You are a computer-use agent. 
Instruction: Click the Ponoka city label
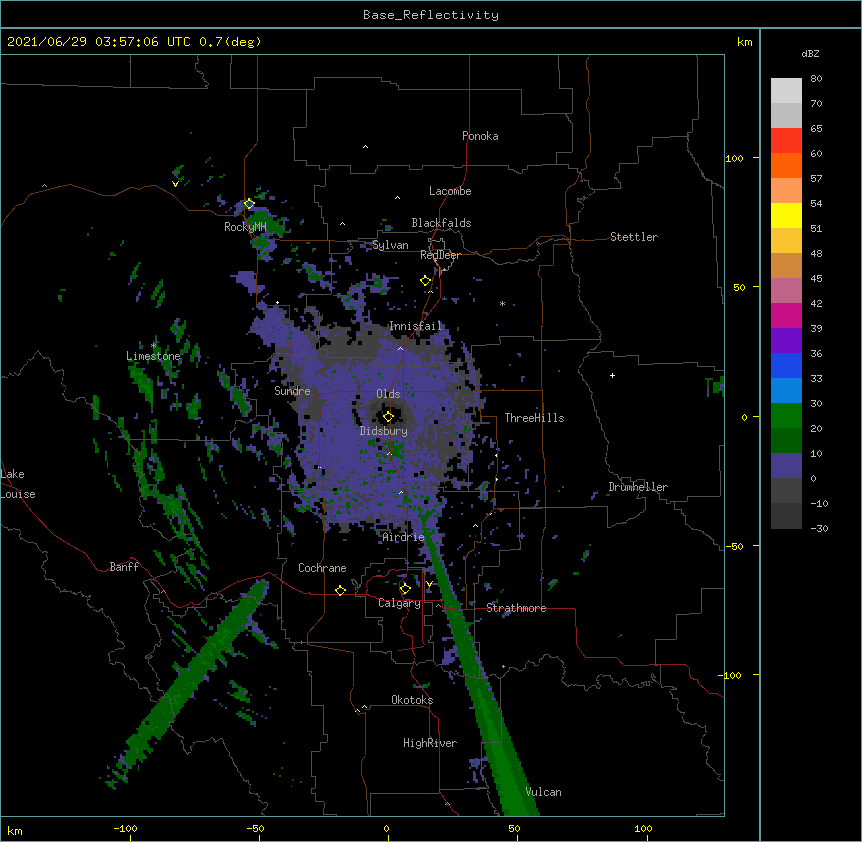tap(480, 136)
